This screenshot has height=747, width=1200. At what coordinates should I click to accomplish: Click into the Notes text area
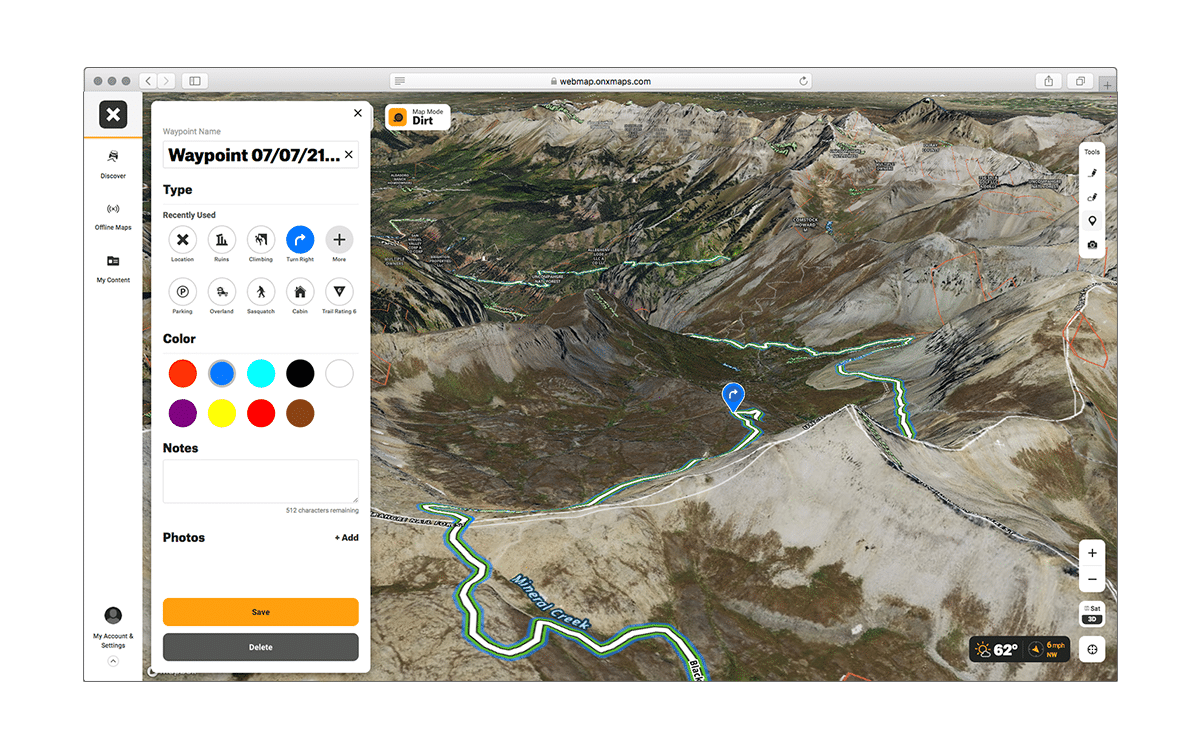tap(260, 481)
